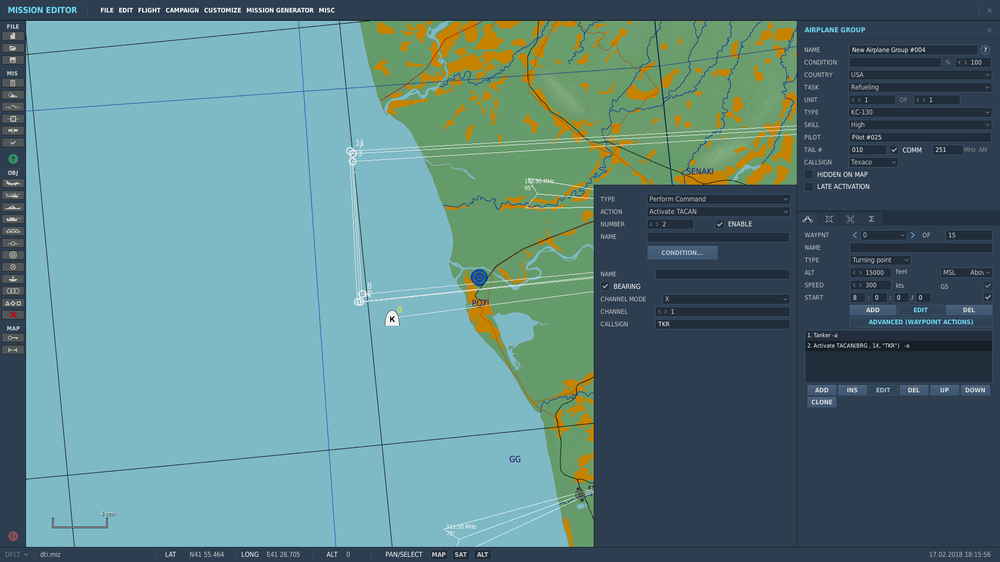This screenshot has width=1000, height=562.
Task: Click the green fly mission icon
Action: 13,159
